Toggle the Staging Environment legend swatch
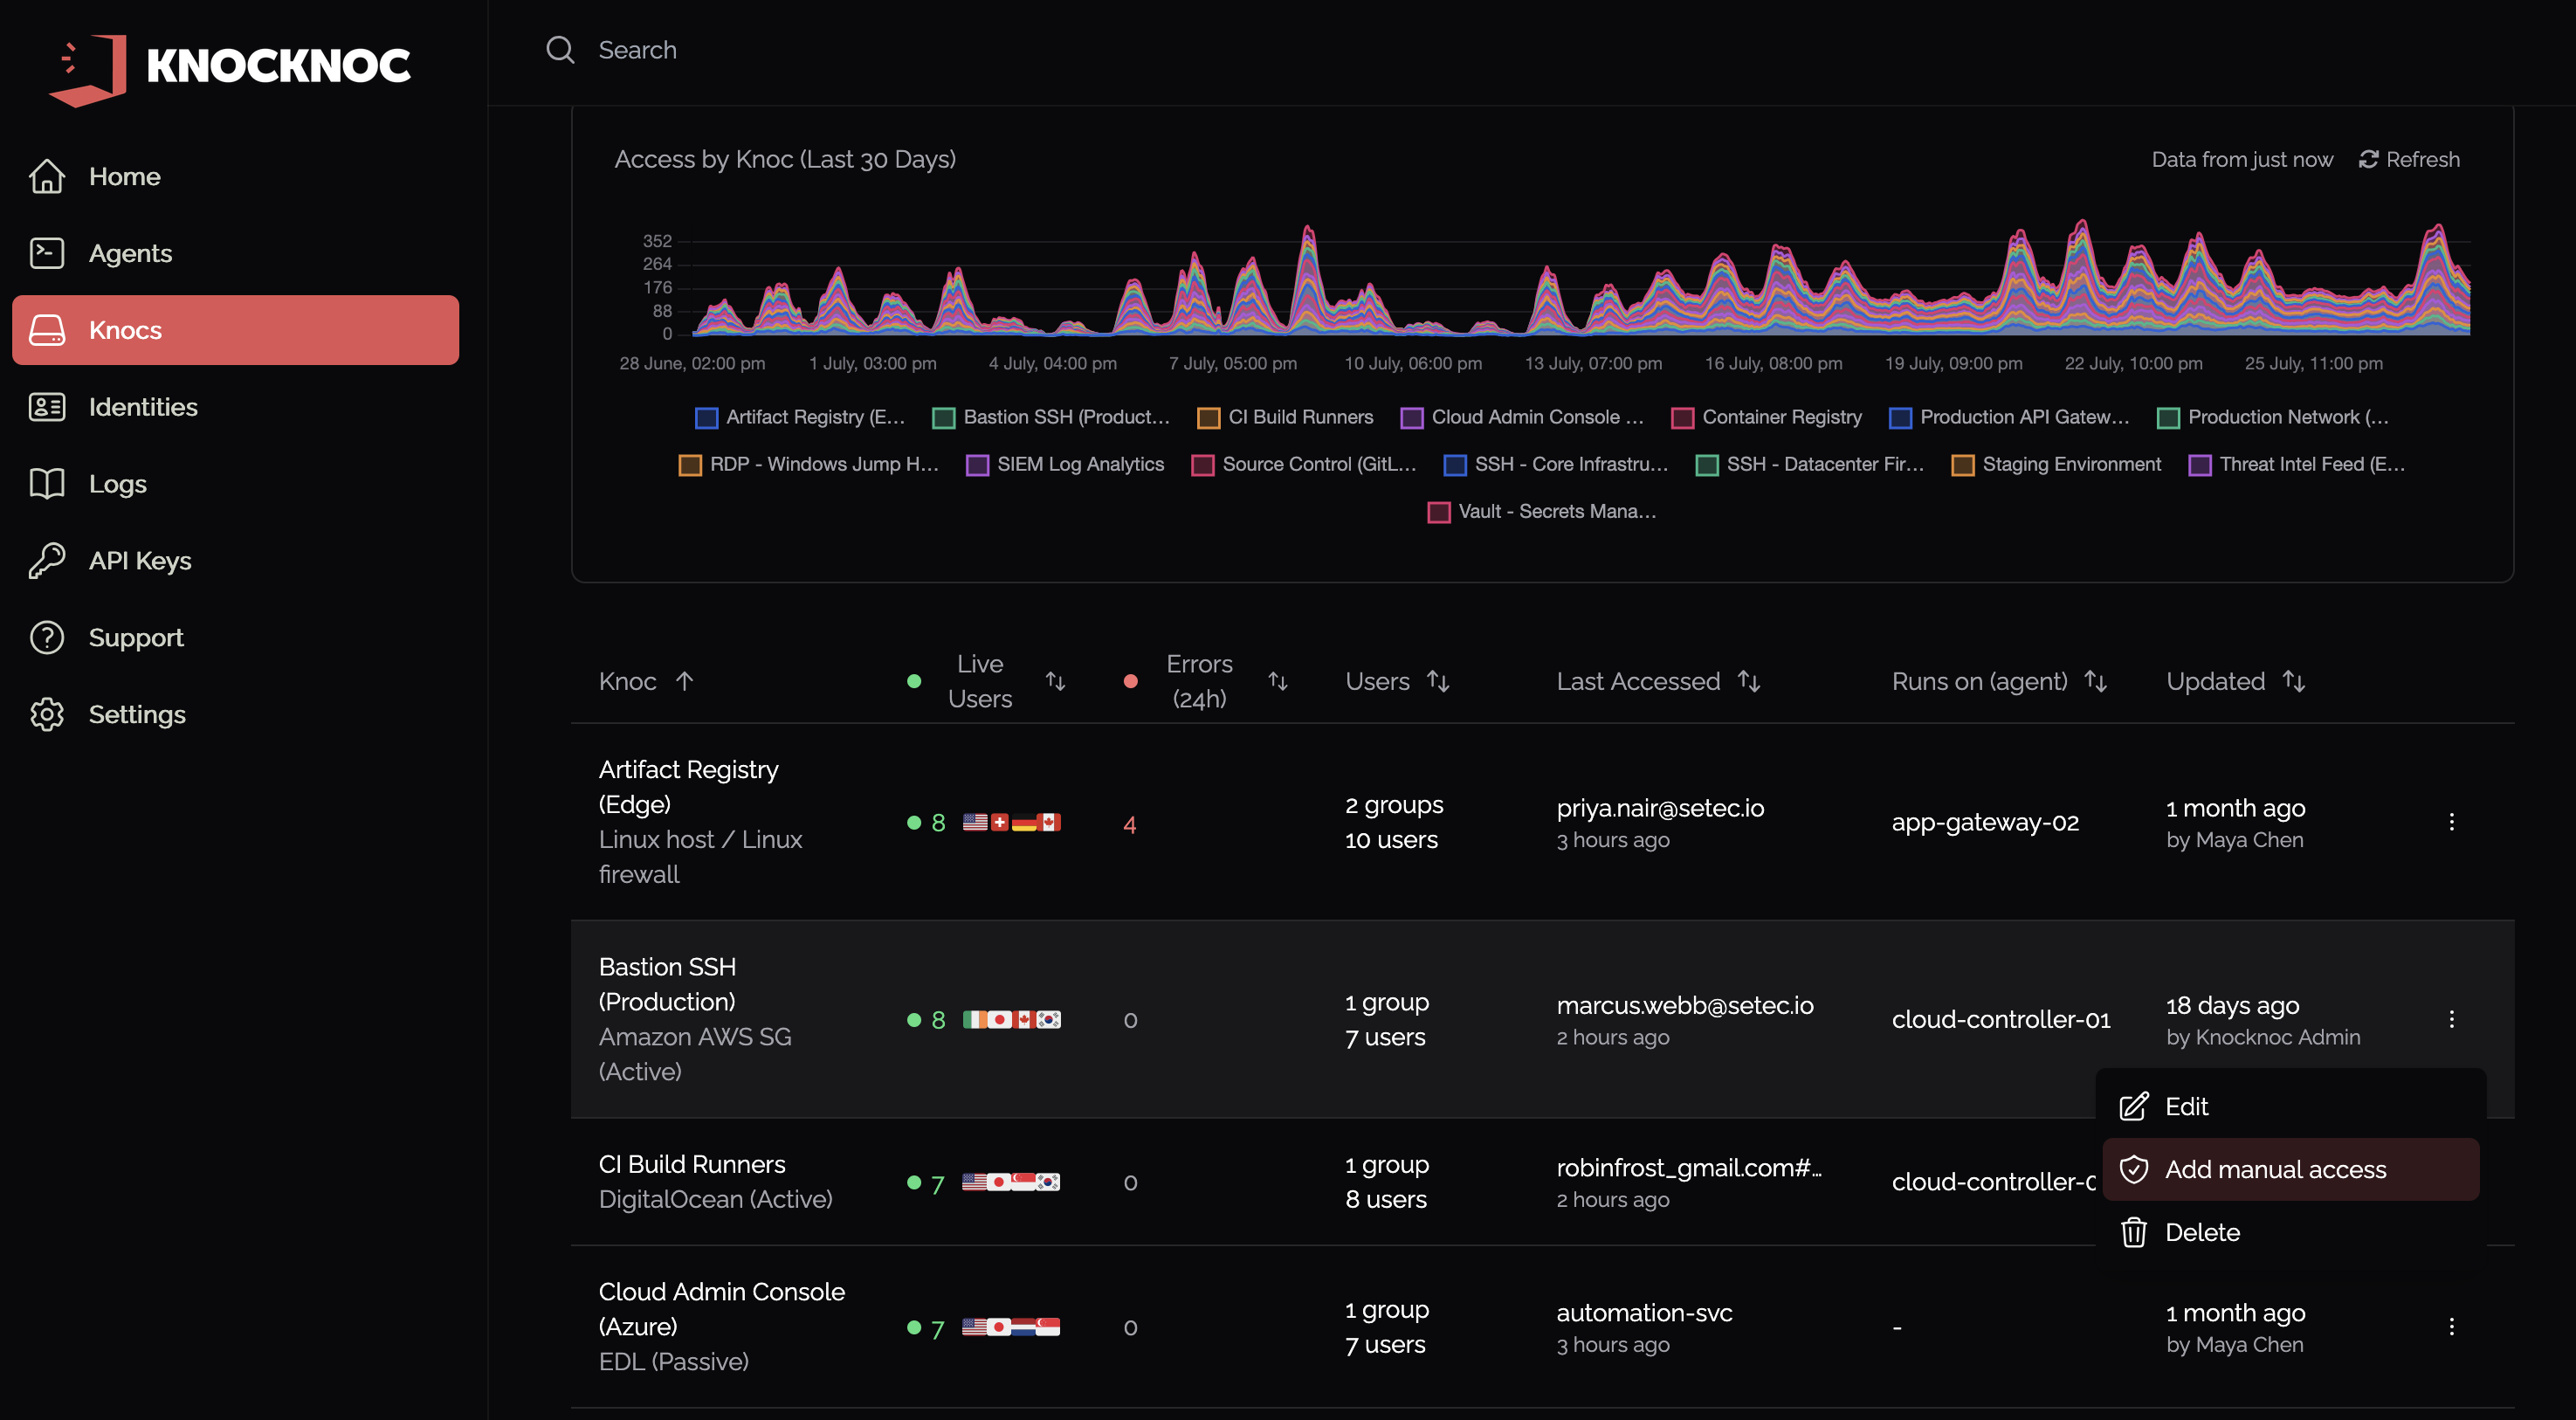The width and height of the screenshot is (2576, 1420). 1962,464
